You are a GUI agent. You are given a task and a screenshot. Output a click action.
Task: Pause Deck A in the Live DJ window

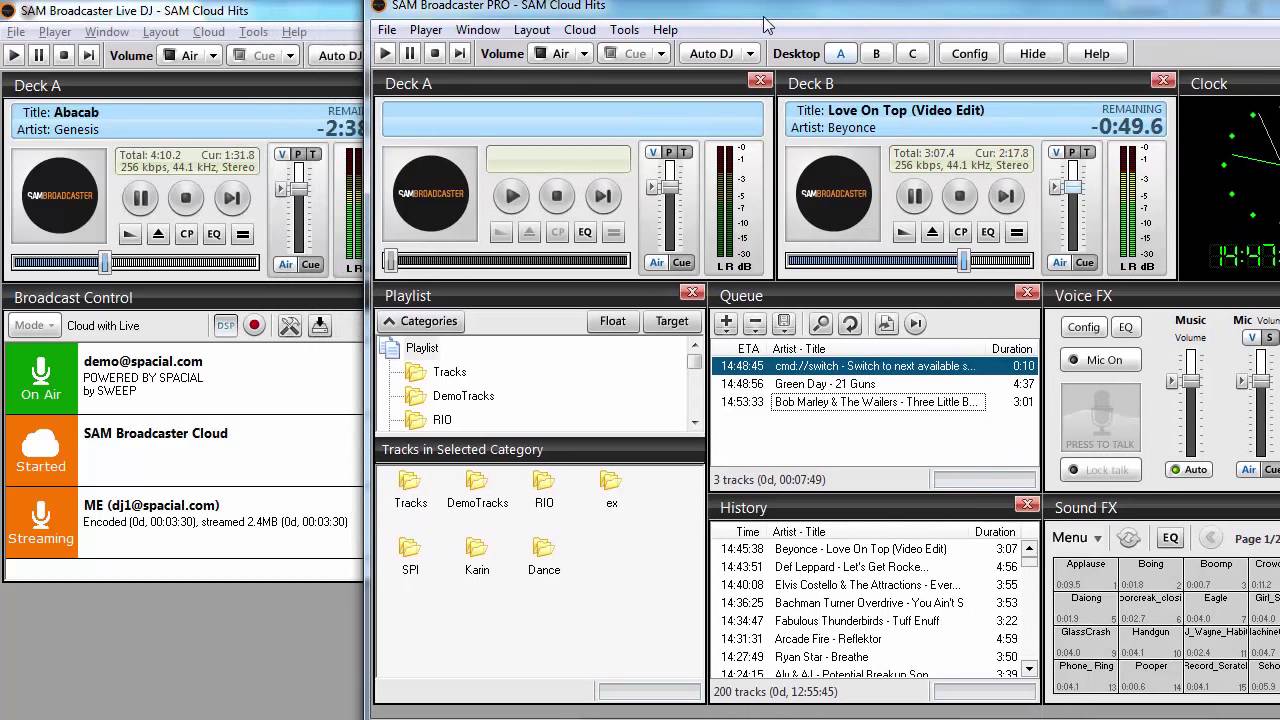[140, 198]
